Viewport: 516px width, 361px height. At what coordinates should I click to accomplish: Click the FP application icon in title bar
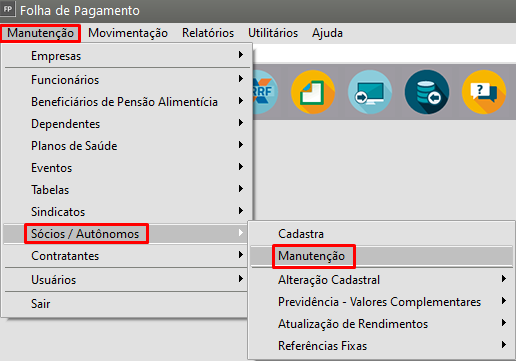coord(8,9)
